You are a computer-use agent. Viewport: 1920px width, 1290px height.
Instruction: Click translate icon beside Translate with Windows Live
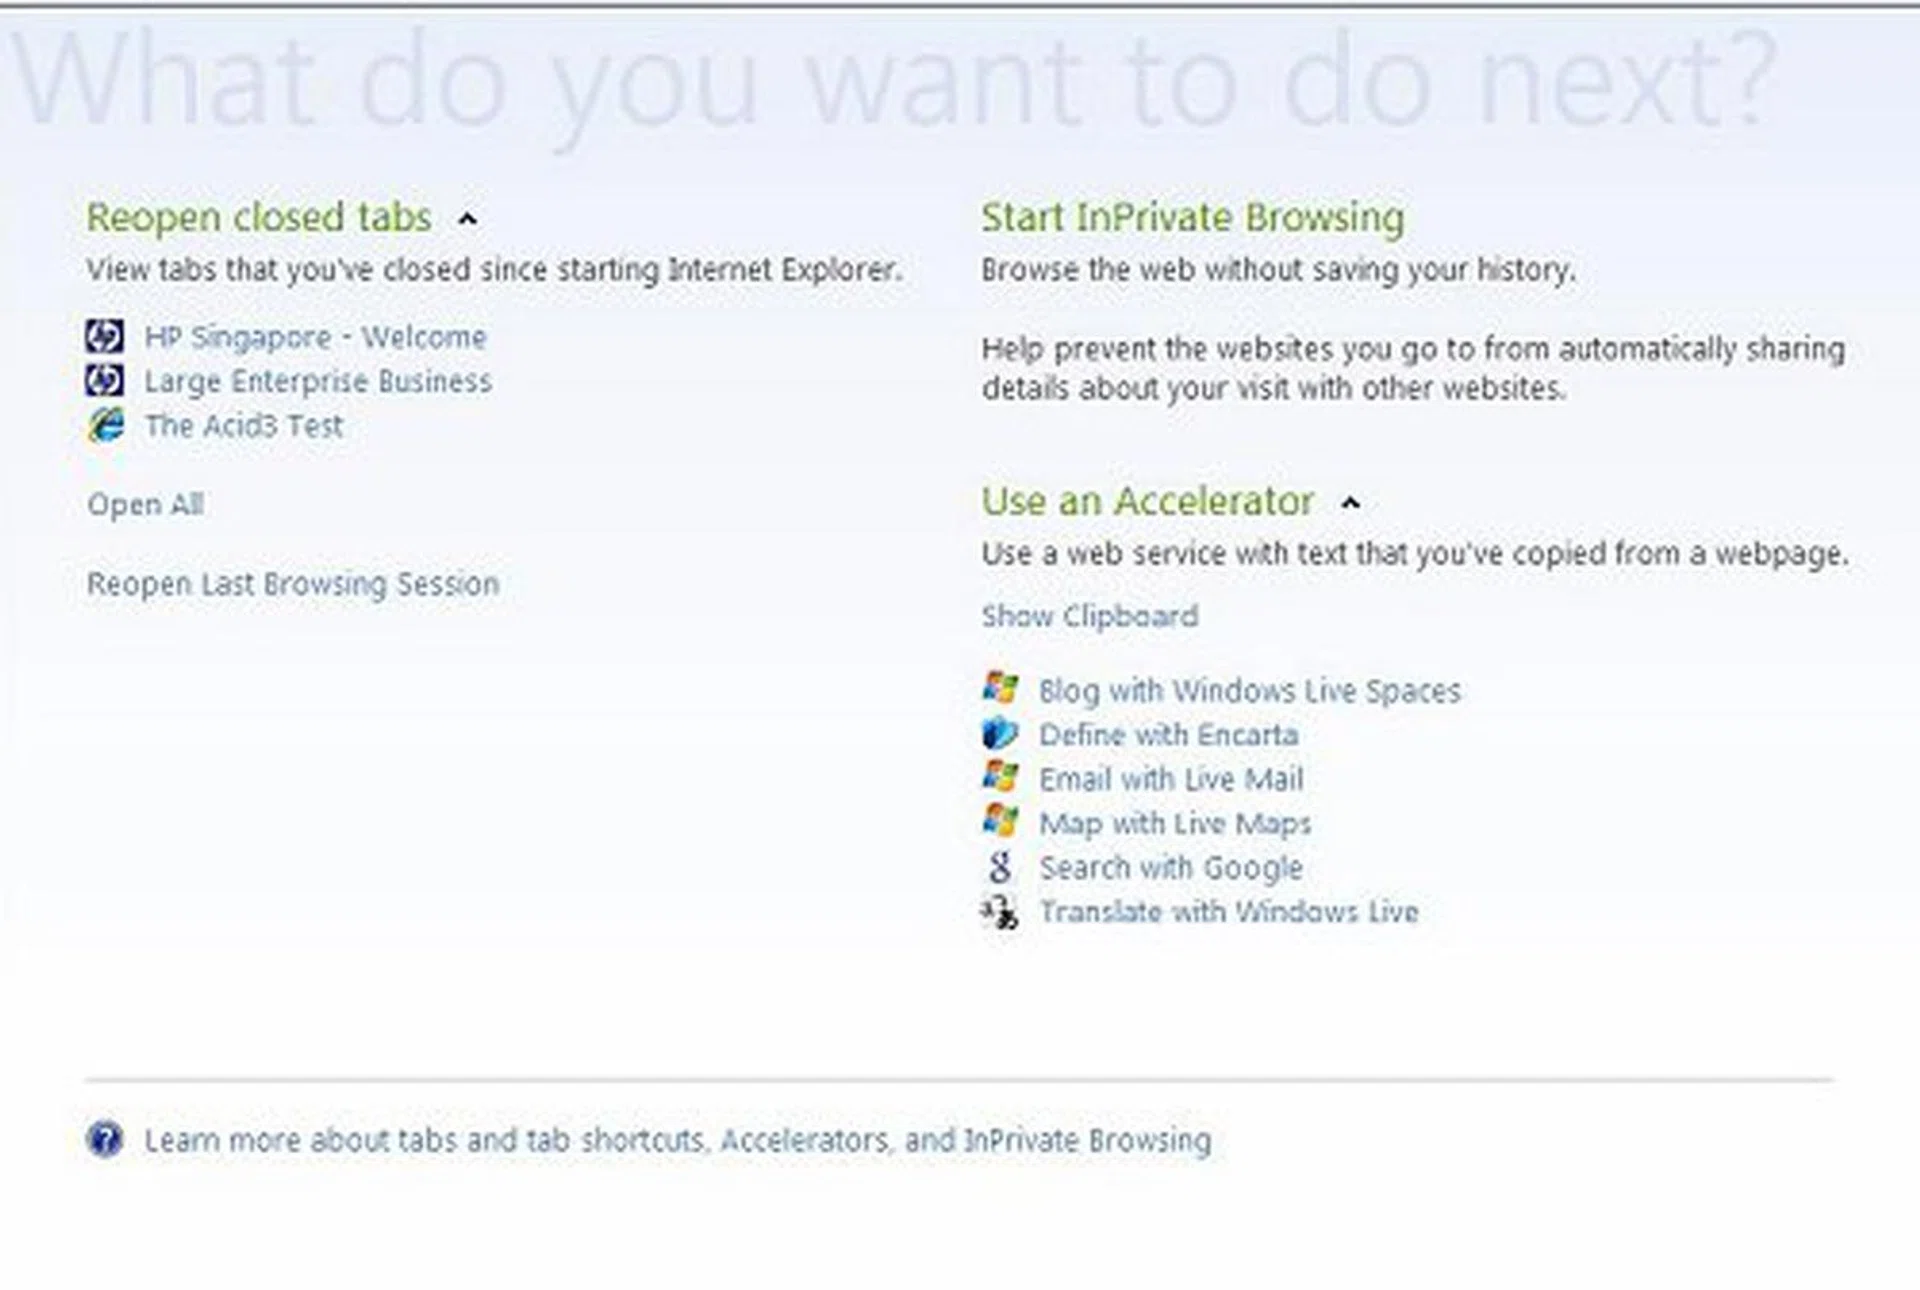1000,911
